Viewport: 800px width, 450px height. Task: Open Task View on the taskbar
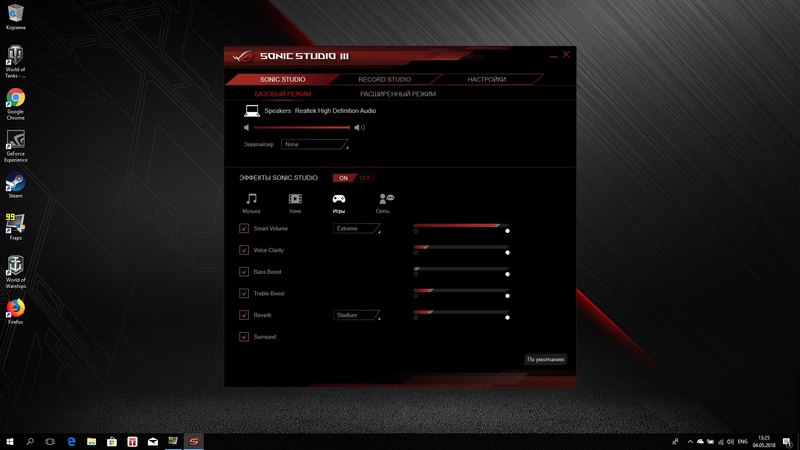[50, 442]
